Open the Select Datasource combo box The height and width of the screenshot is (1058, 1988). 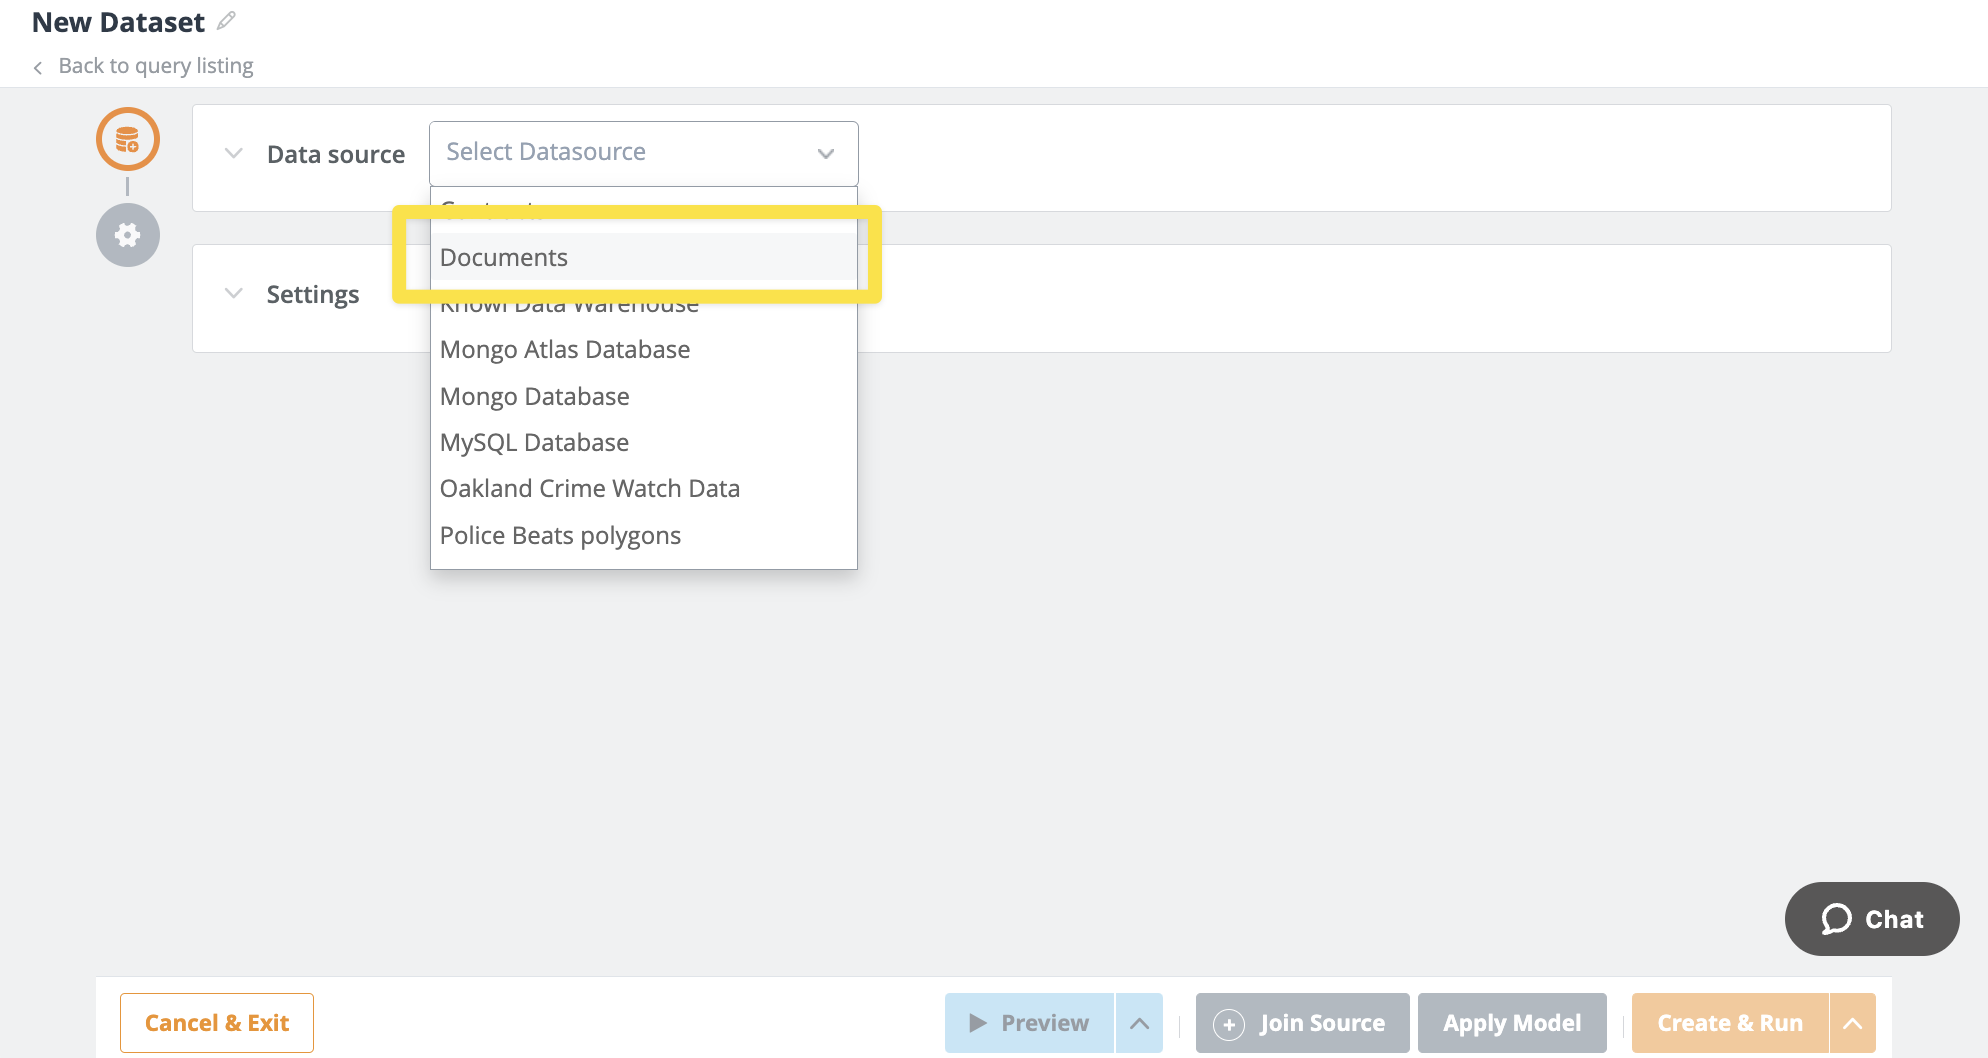click(644, 153)
